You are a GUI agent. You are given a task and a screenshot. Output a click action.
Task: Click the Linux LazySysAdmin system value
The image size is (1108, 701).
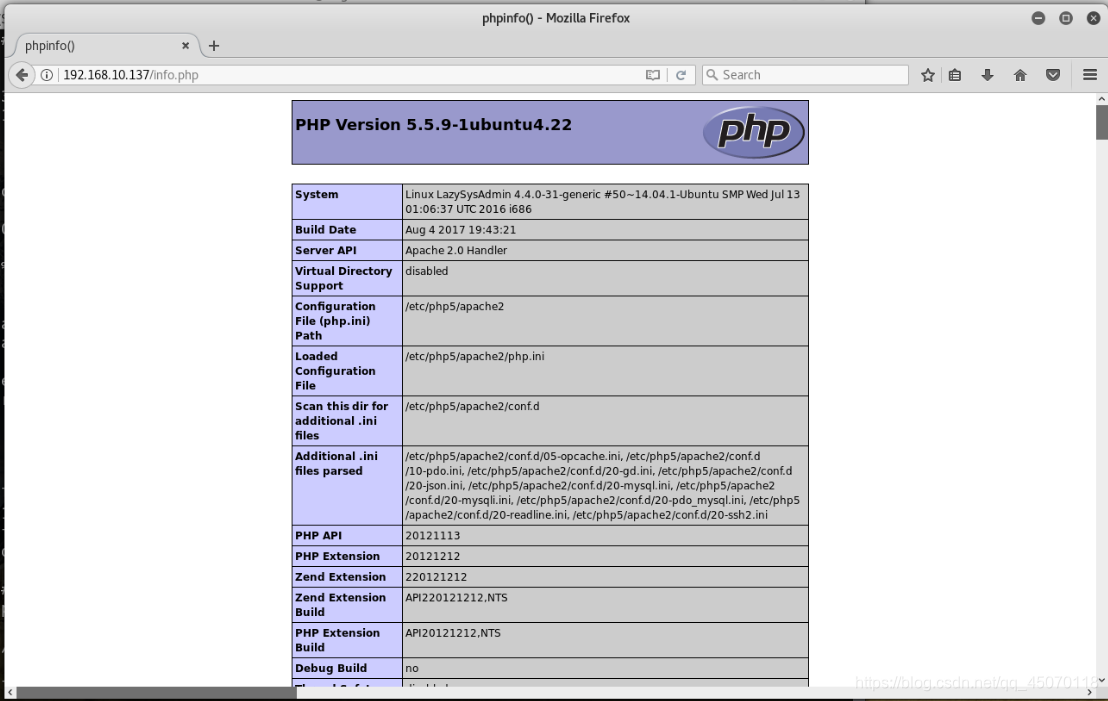tap(603, 201)
